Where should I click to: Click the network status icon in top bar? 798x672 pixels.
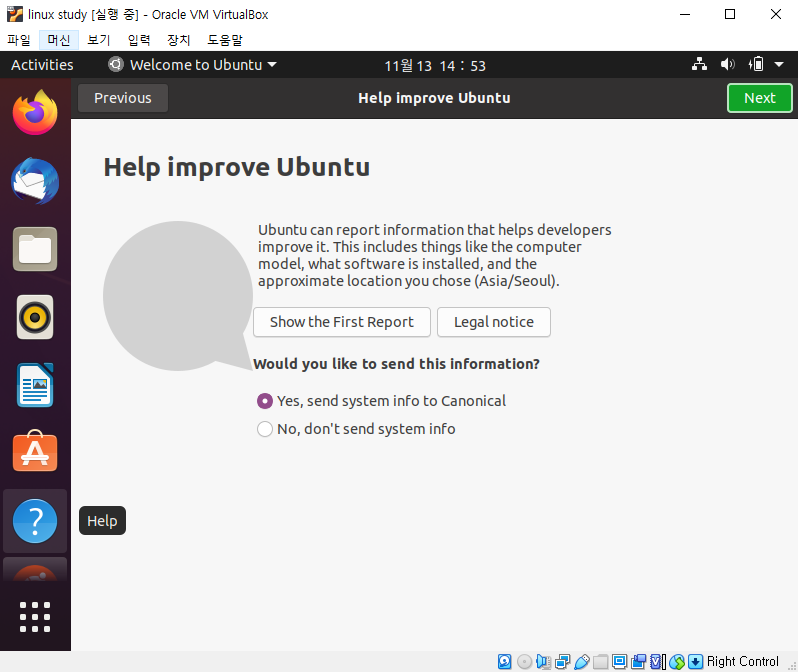coord(699,65)
